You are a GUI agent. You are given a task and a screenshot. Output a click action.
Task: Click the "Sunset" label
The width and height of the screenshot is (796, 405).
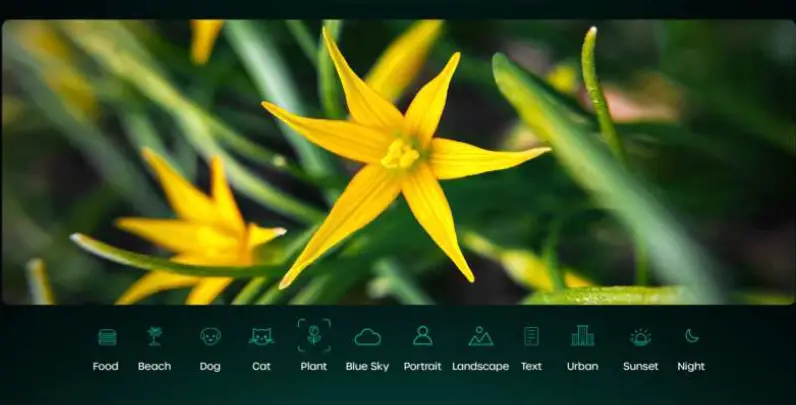point(641,366)
